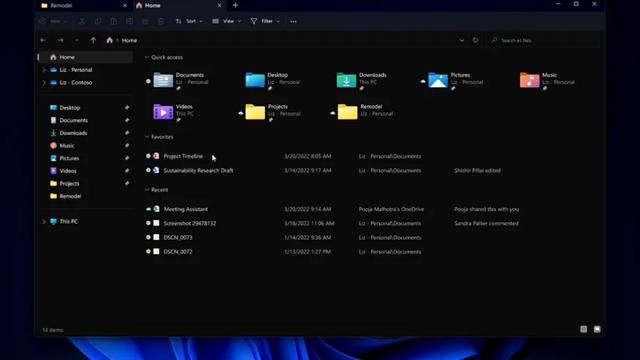Image resolution: width=640 pixels, height=360 pixels.
Task: Close the Remodel tab
Action: 125,6
